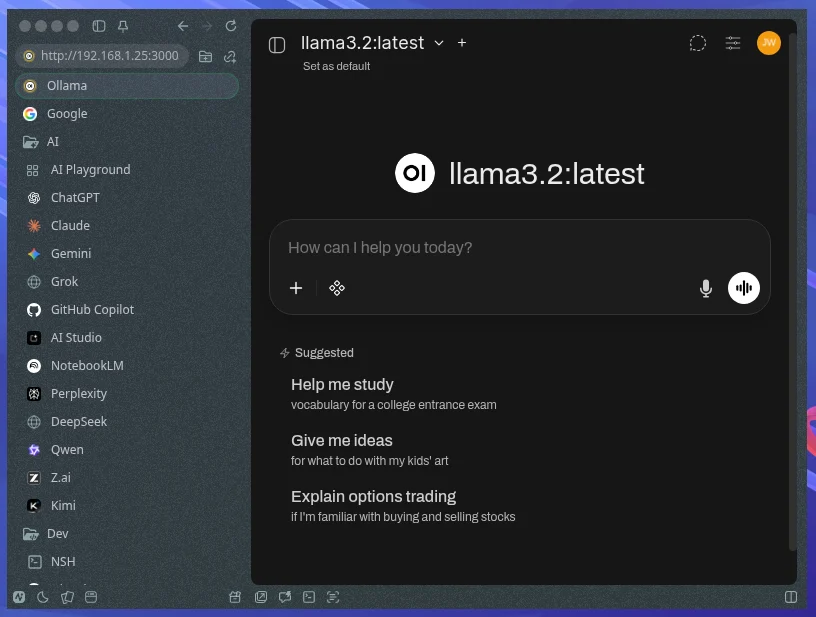This screenshot has width=816, height=617.
Task: Open the integrations icon in the chat input
Action: point(337,288)
